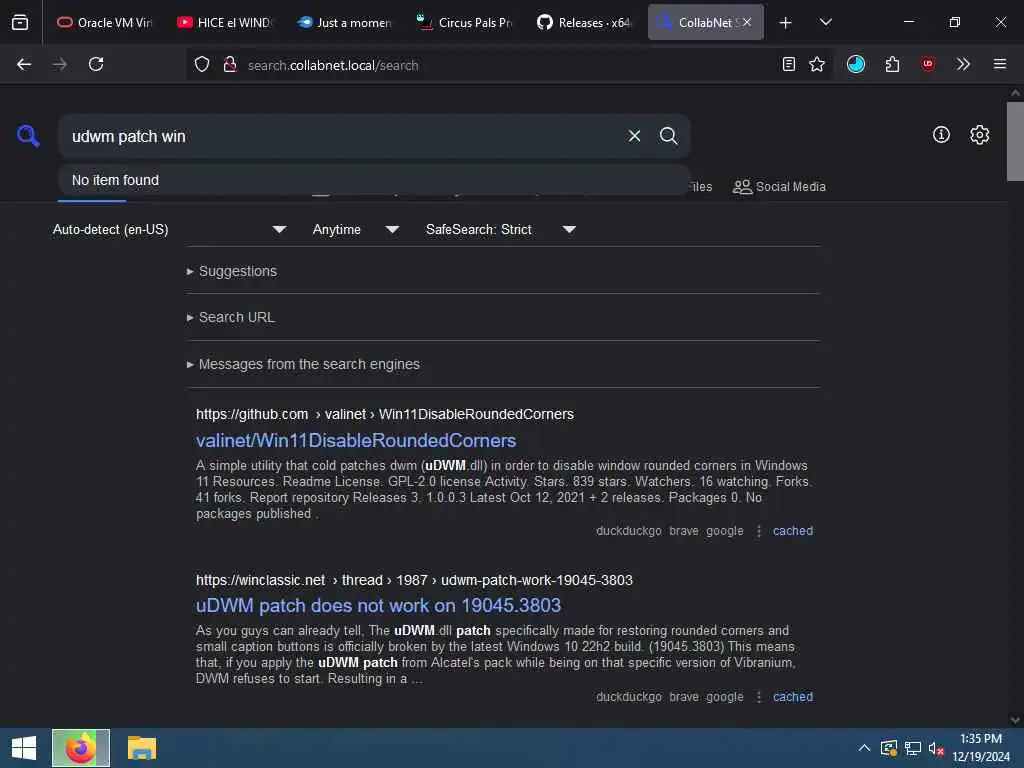Open the Windows Start menu
Viewport: 1024px width, 768px height.
coord(24,748)
